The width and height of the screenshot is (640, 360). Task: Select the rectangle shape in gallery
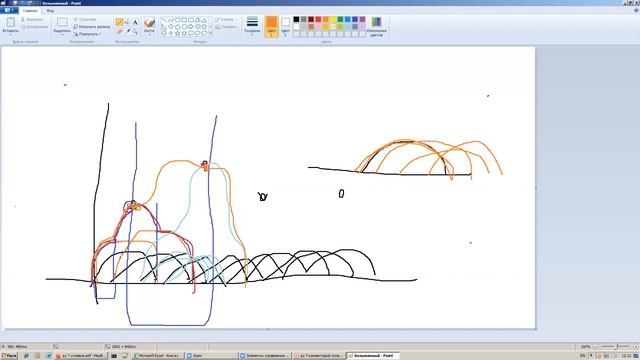point(184,20)
